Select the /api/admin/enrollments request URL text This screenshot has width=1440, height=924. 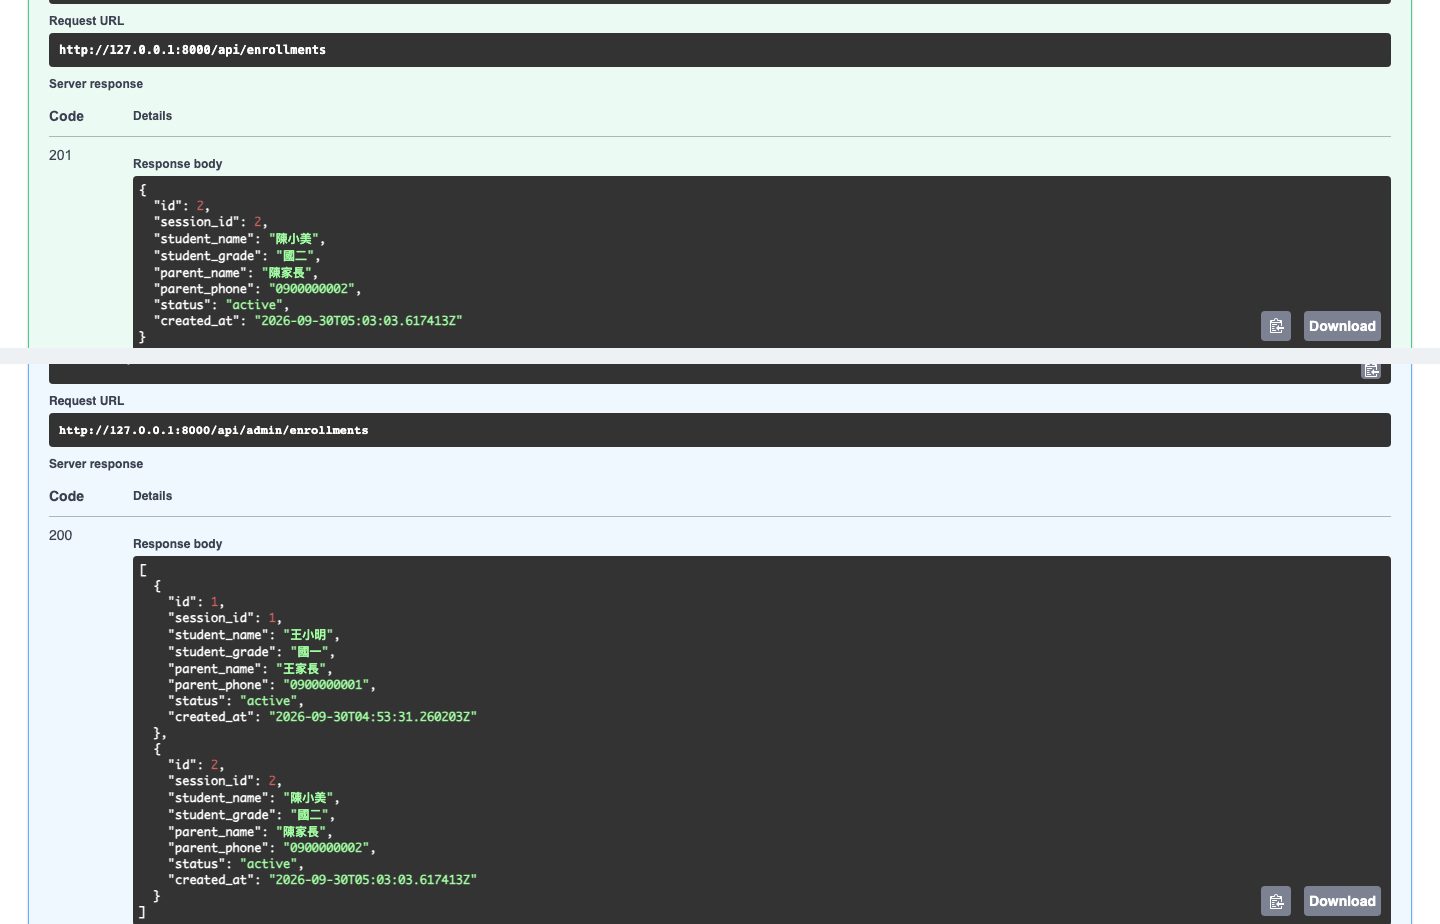pyautogui.click(x=213, y=430)
